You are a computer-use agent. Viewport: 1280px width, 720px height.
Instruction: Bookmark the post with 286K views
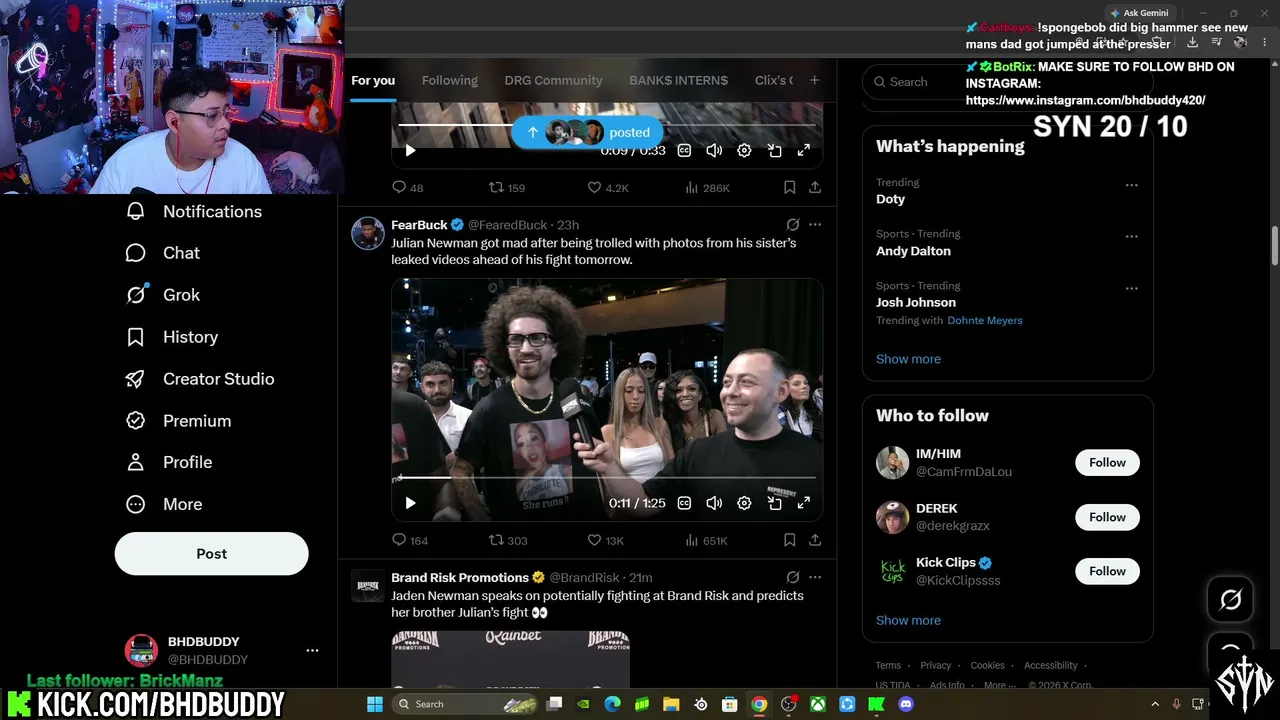coord(789,187)
